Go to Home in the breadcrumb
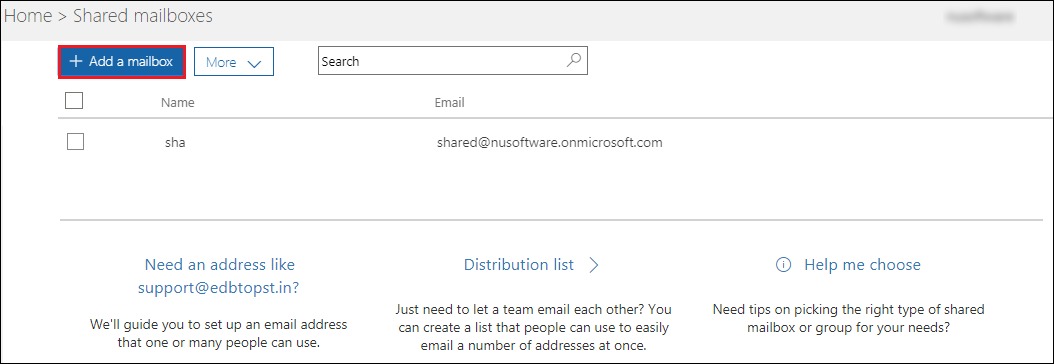1054x364 pixels. [28, 15]
